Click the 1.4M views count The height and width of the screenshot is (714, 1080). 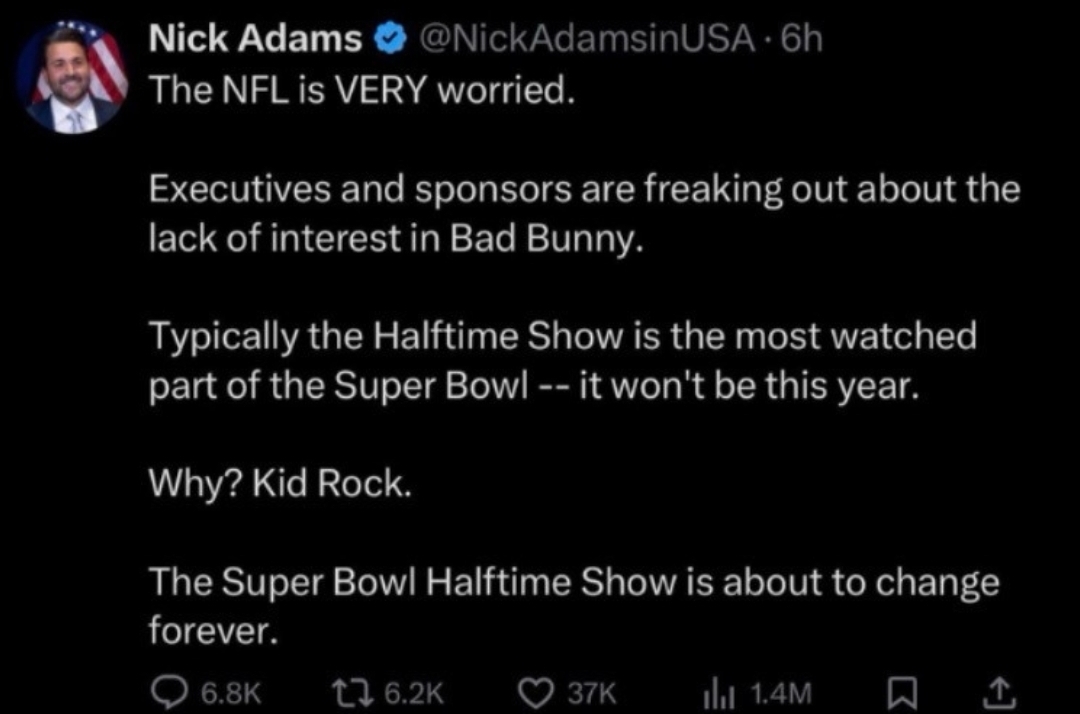[x=781, y=692]
